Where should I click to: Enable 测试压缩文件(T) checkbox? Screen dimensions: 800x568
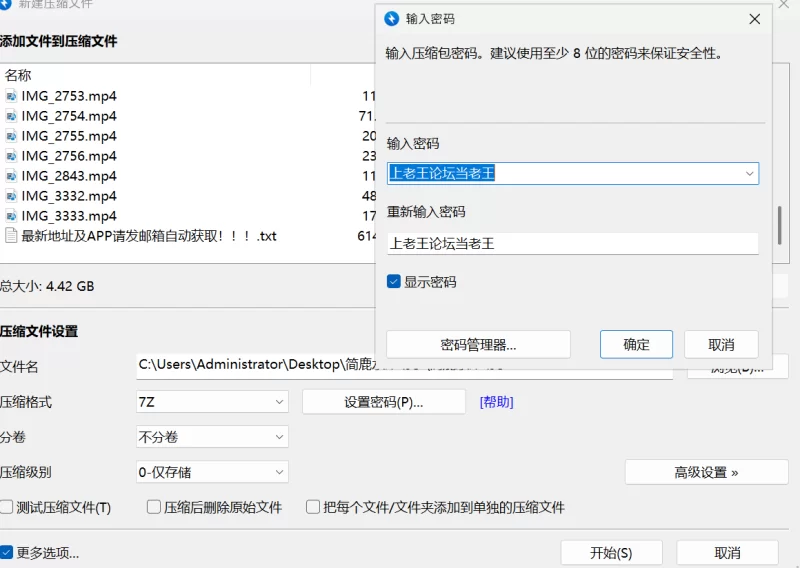coord(6,507)
